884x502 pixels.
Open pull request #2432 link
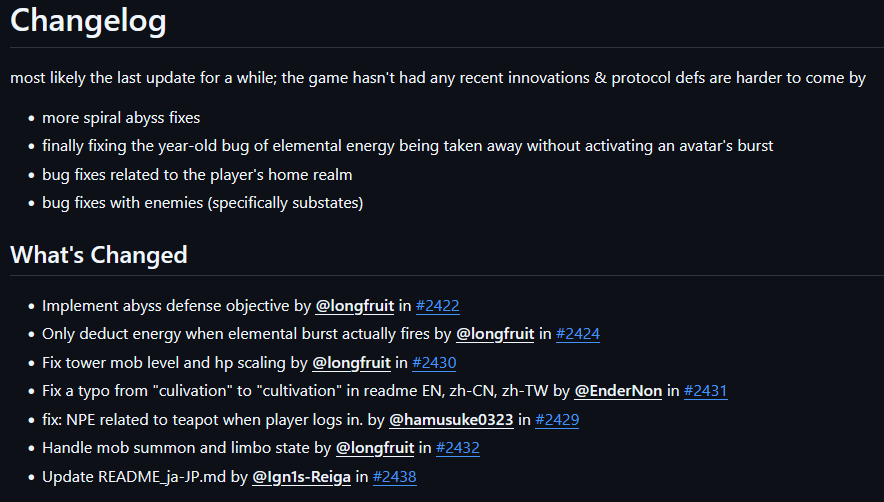pyautogui.click(x=458, y=448)
